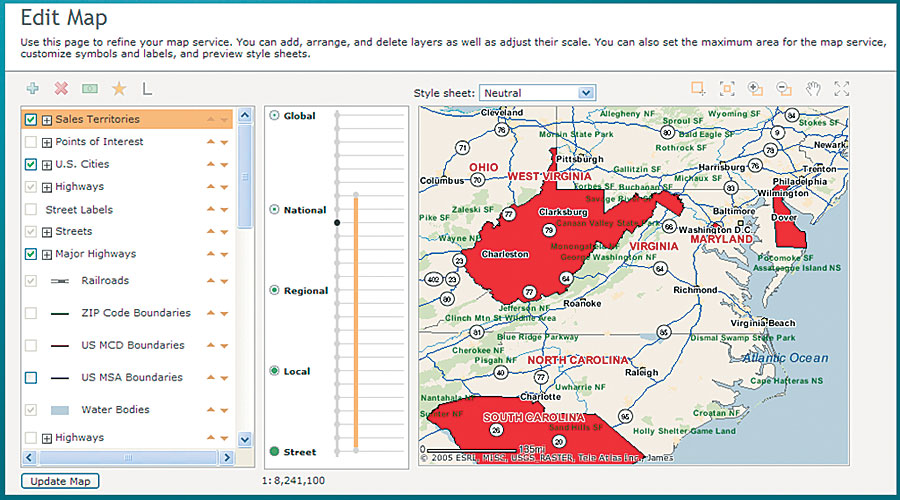Select the zoom in map tool
The width and height of the screenshot is (900, 500).
point(755,88)
